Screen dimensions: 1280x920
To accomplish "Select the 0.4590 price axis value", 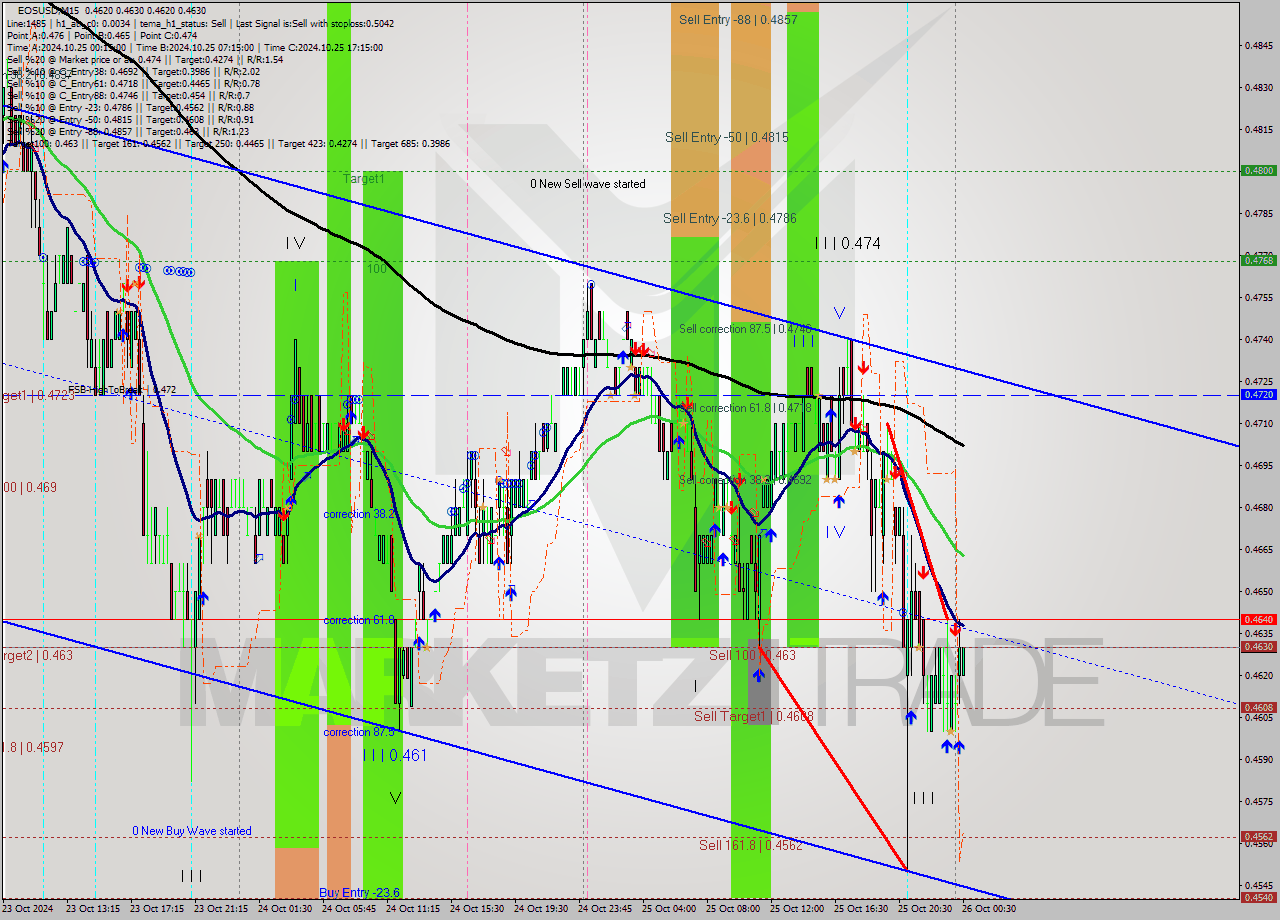I will click(1258, 759).
